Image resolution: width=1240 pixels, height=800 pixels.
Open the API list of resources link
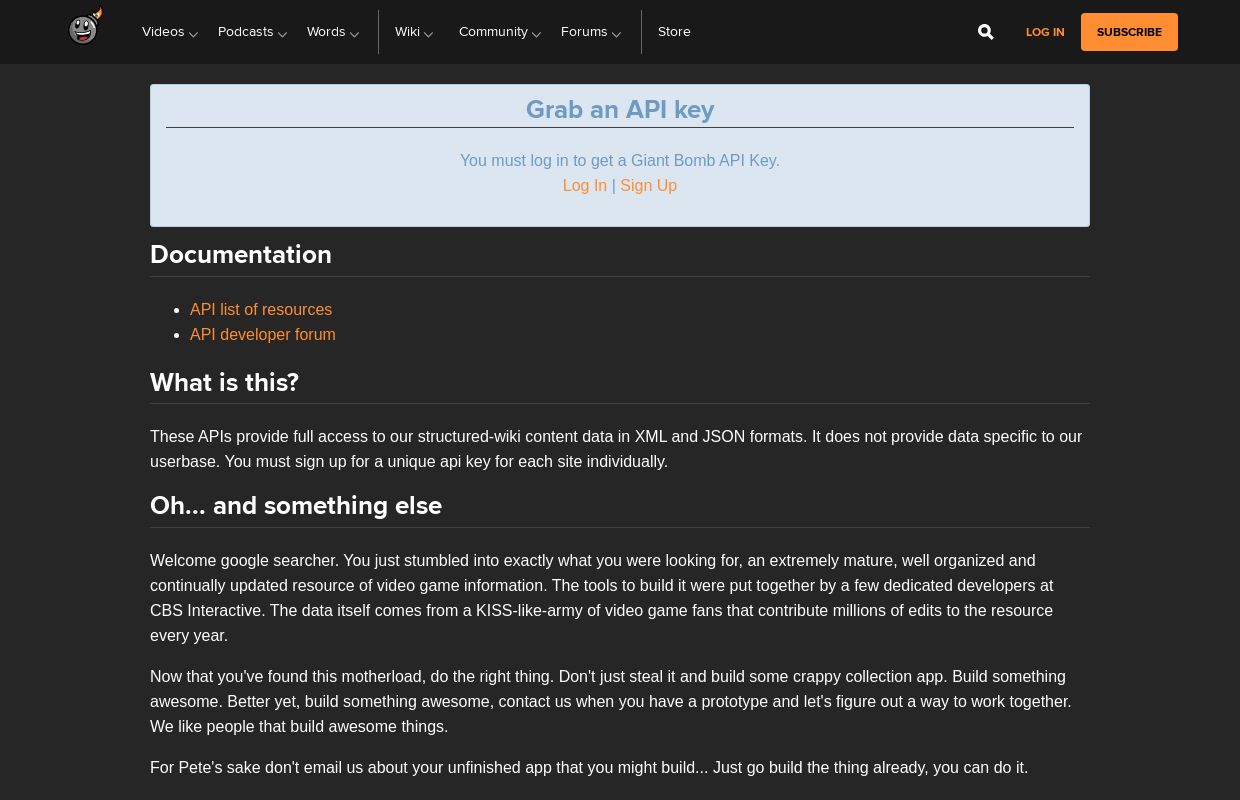261,310
